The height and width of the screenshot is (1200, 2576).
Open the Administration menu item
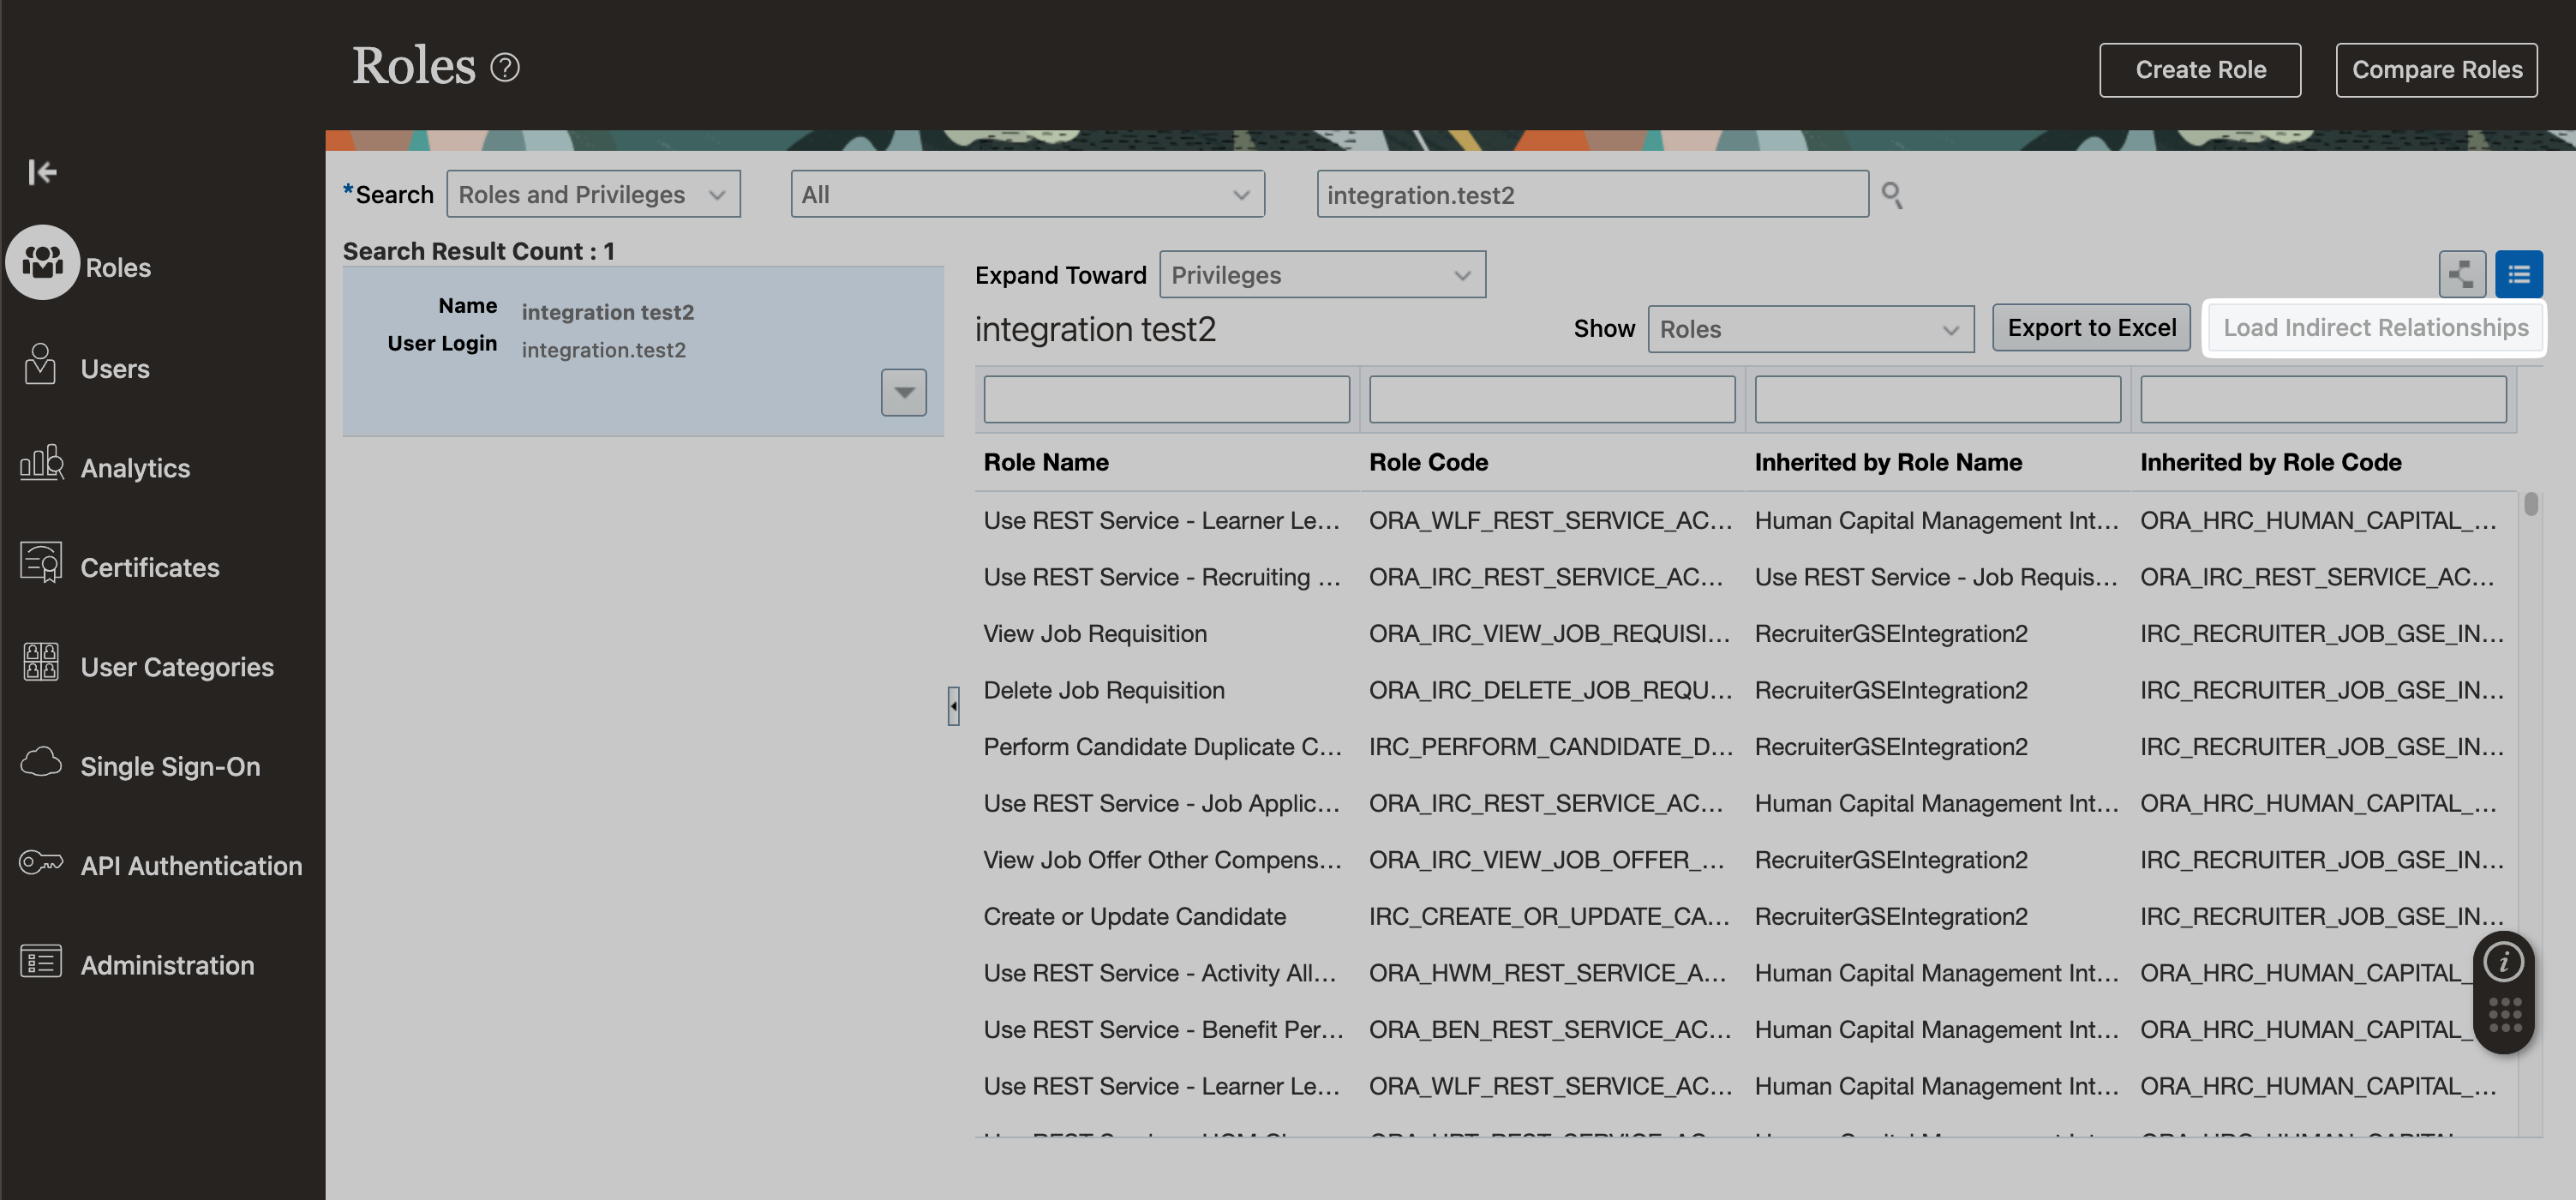click(x=166, y=965)
